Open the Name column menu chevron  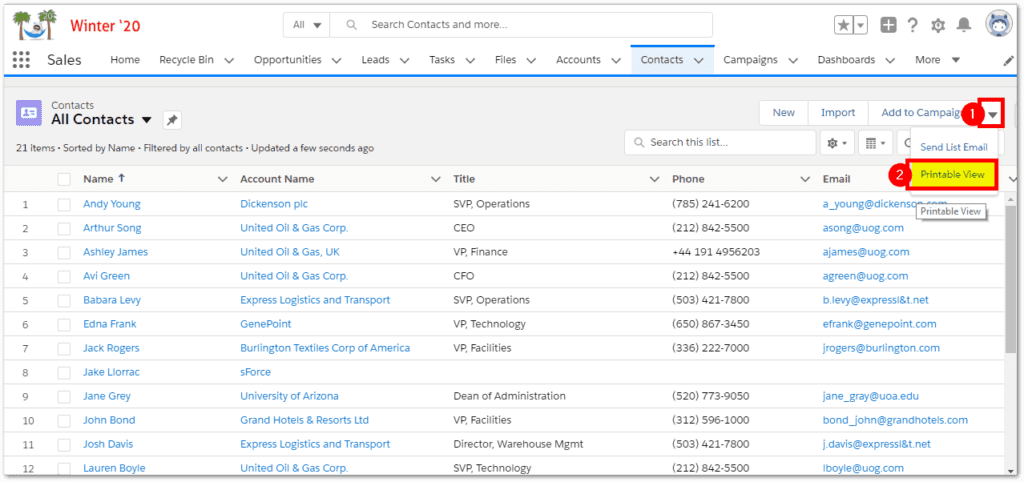point(223,179)
